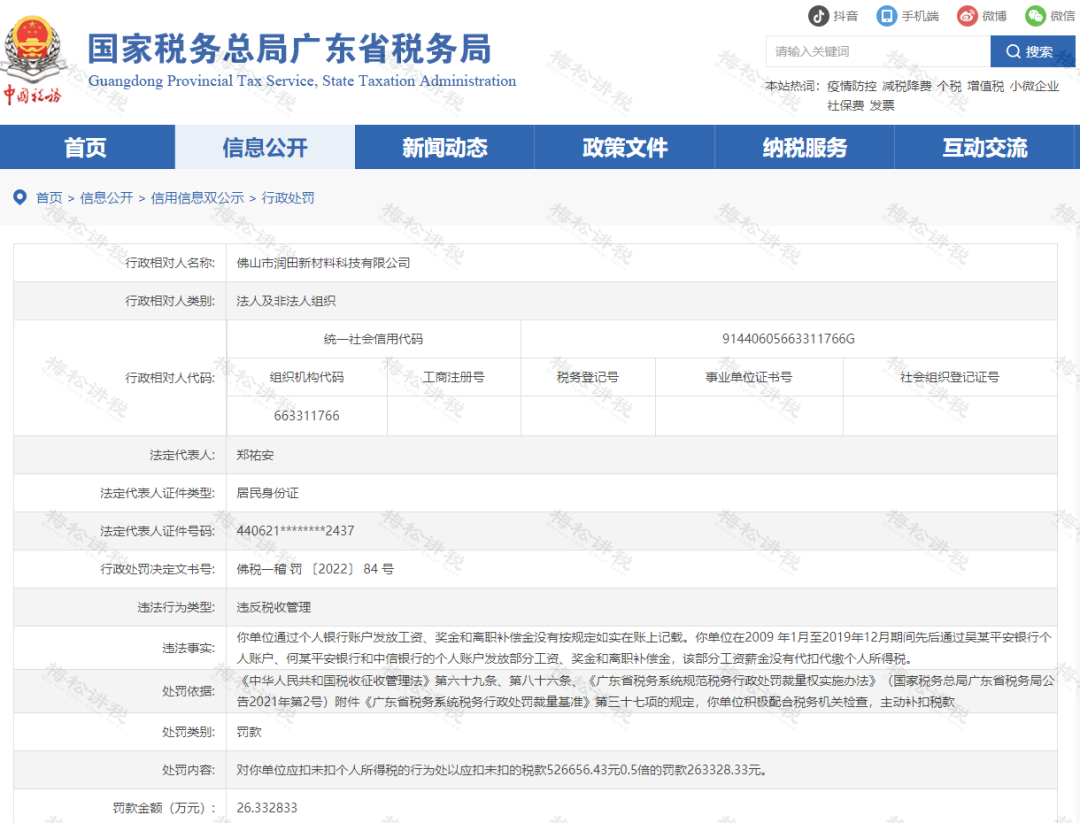Screen dimensions: 1080x823
Task: Switch to the 新闻动态 tab
Action: tap(444, 147)
